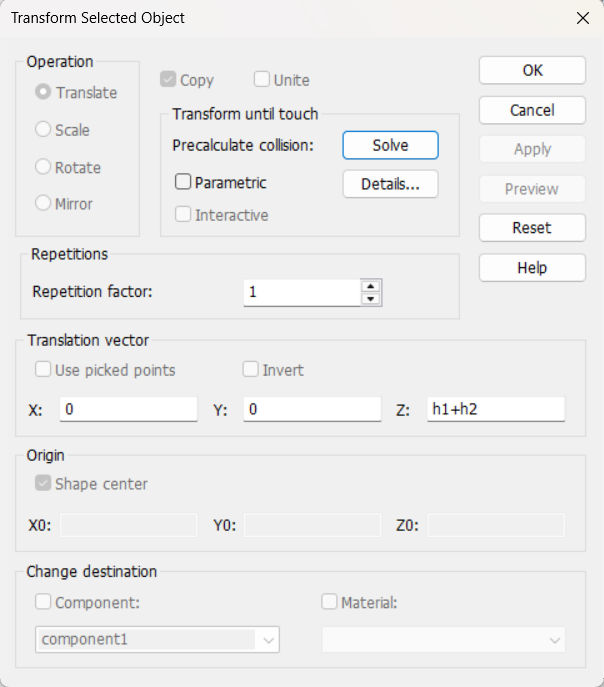Click the X0 origin field
The height and width of the screenshot is (687, 604).
128,525
